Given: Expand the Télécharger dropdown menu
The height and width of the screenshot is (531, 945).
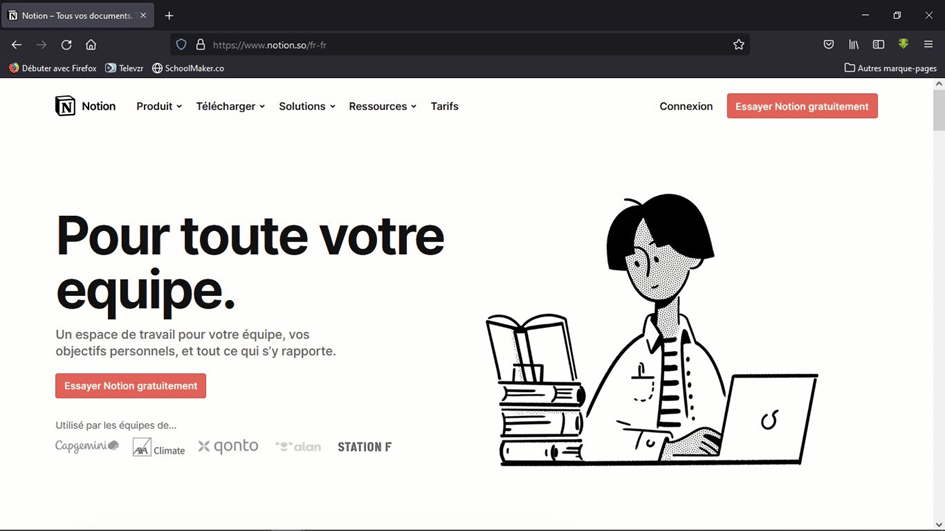Looking at the screenshot, I should pyautogui.click(x=230, y=106).
